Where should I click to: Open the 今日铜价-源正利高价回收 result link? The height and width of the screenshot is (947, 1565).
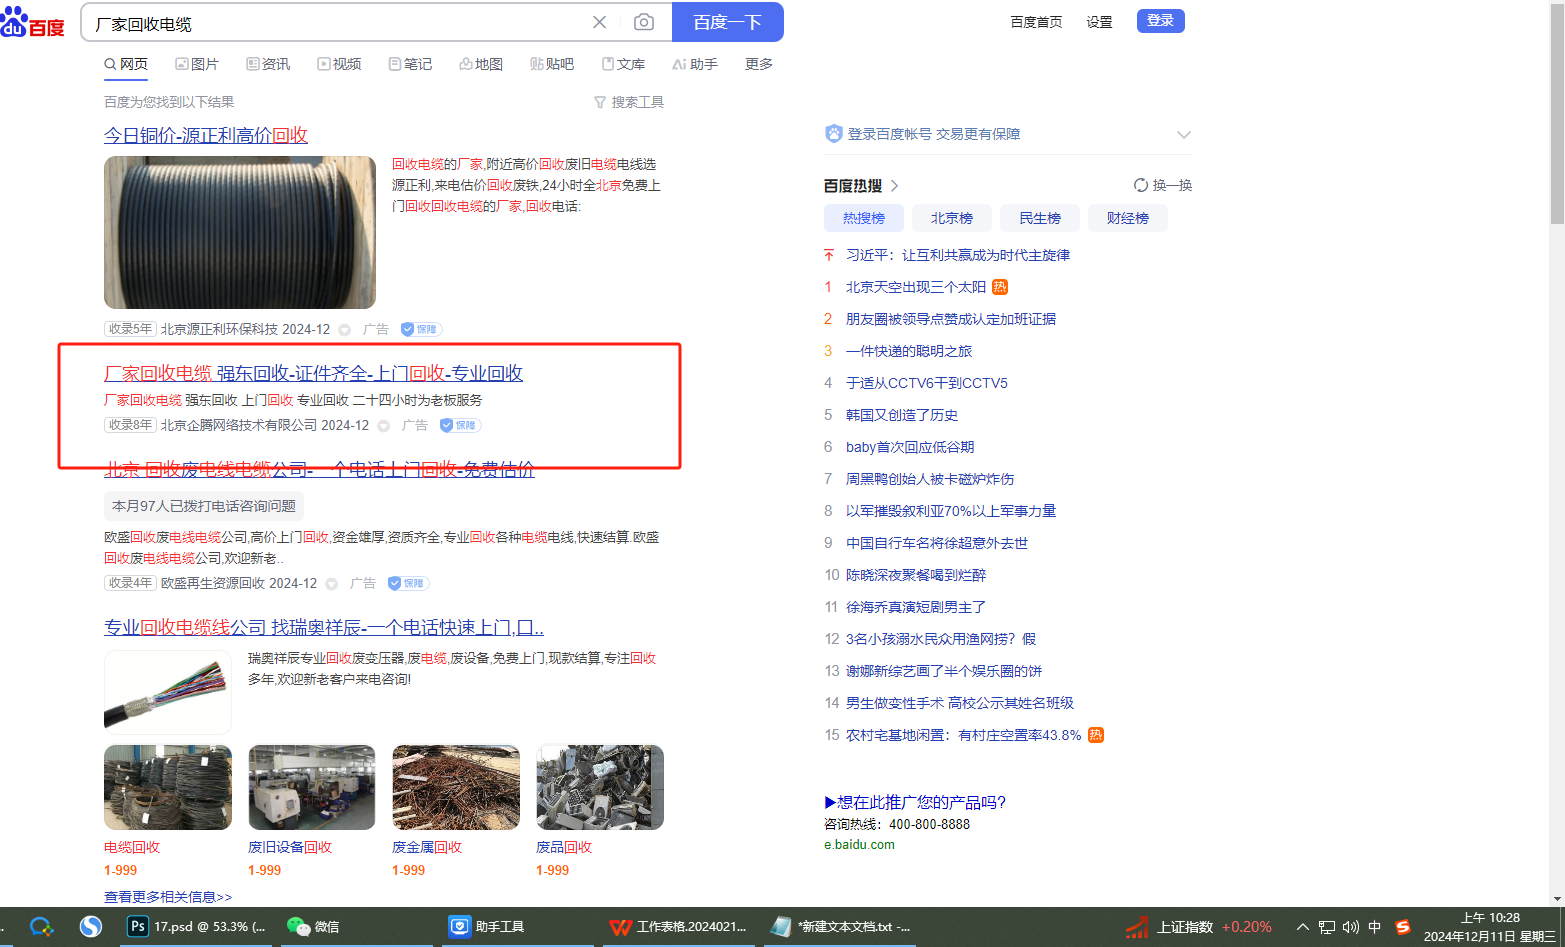(206, 135)
